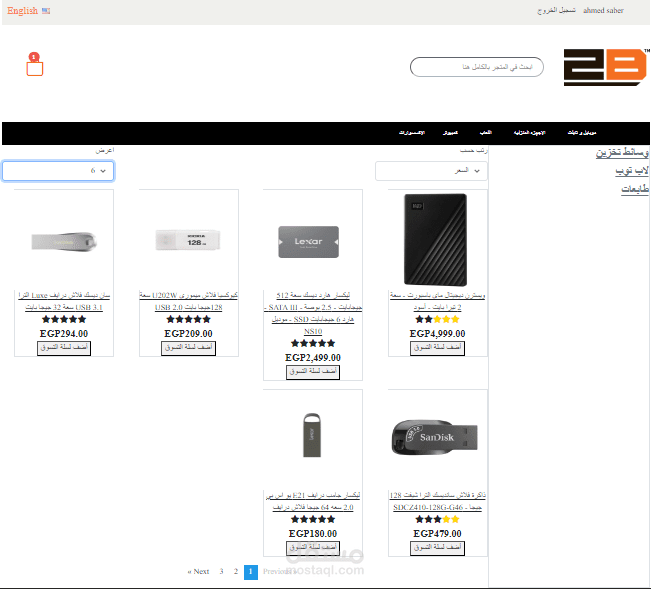This screenshot has width=651, height=589.
Task: Click the EGP2,499.00 price text
Action: [x=313, y=358]
